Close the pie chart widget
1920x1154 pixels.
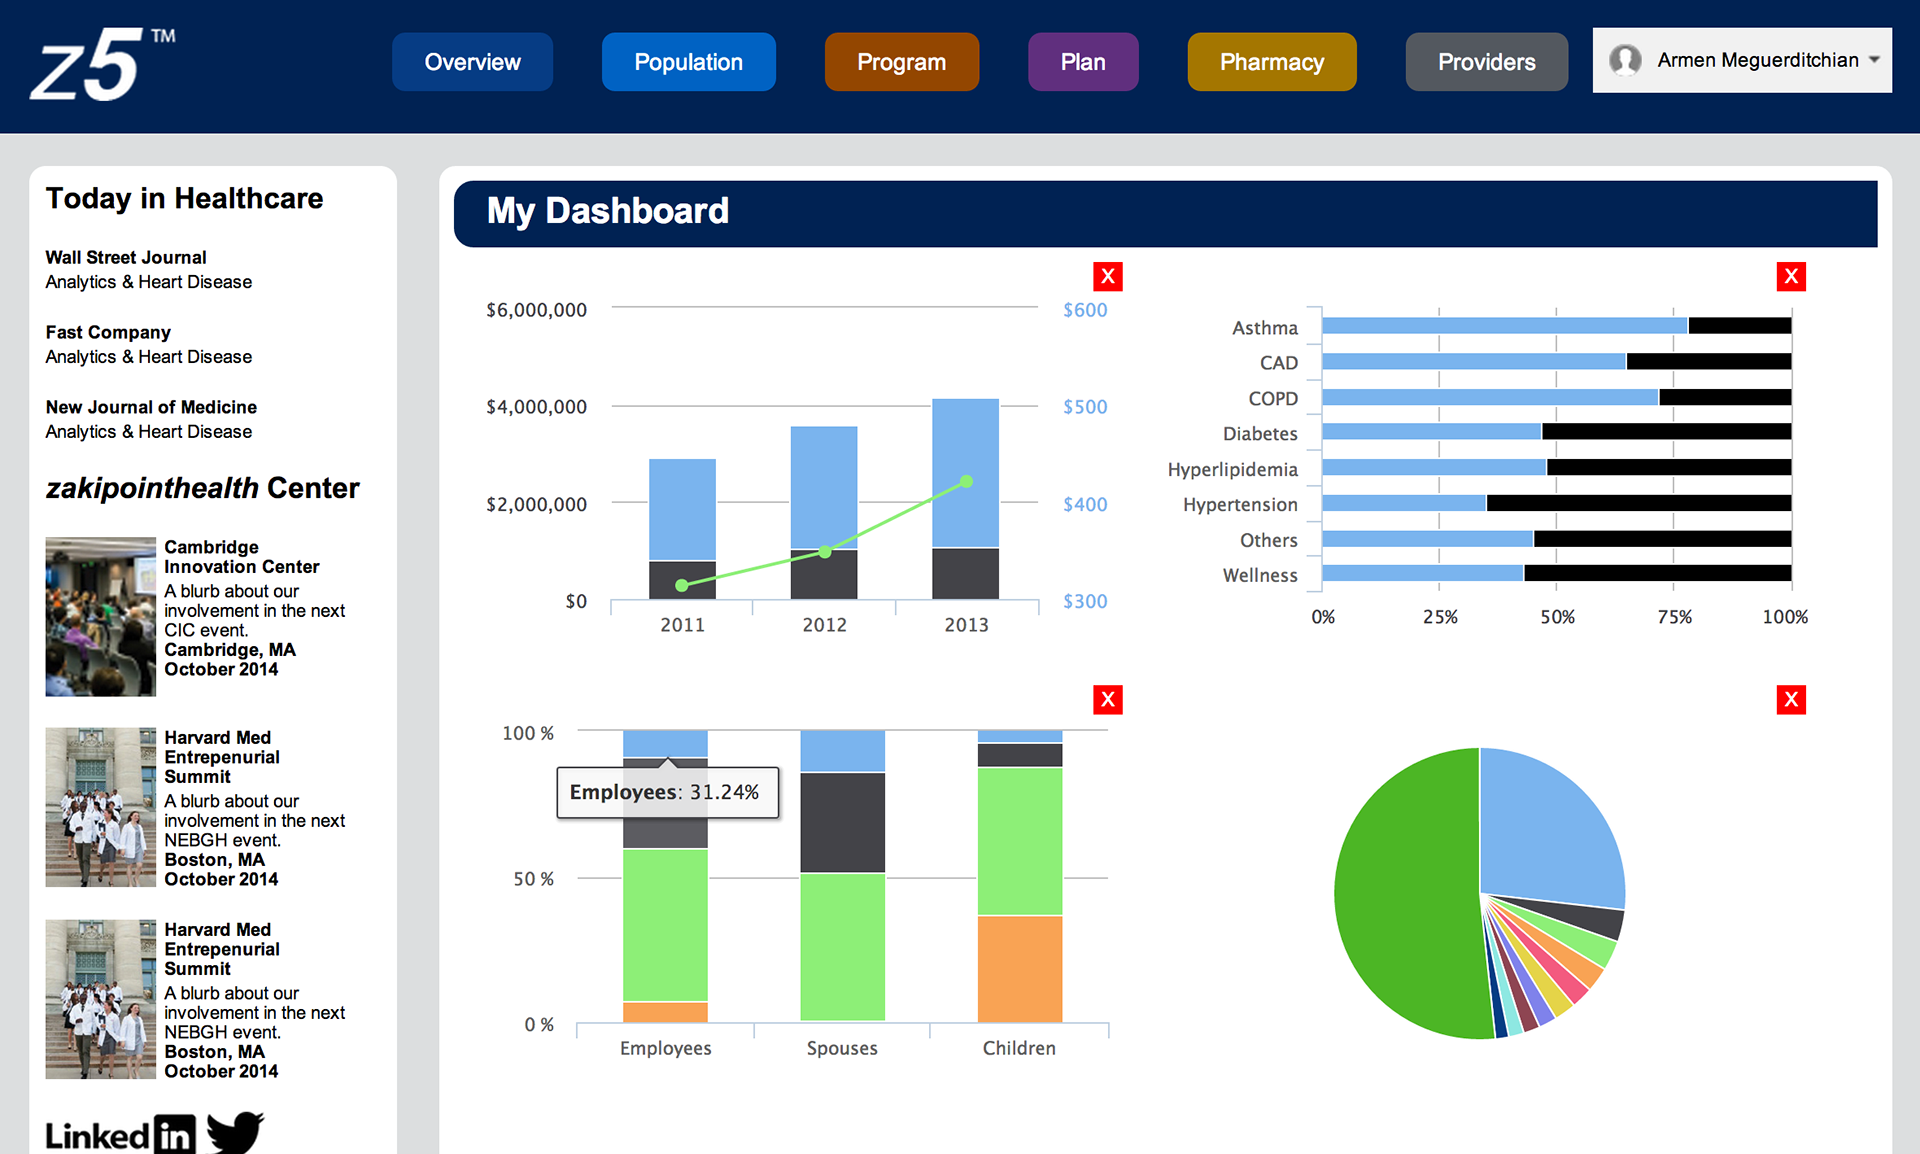coord(1790,700)
